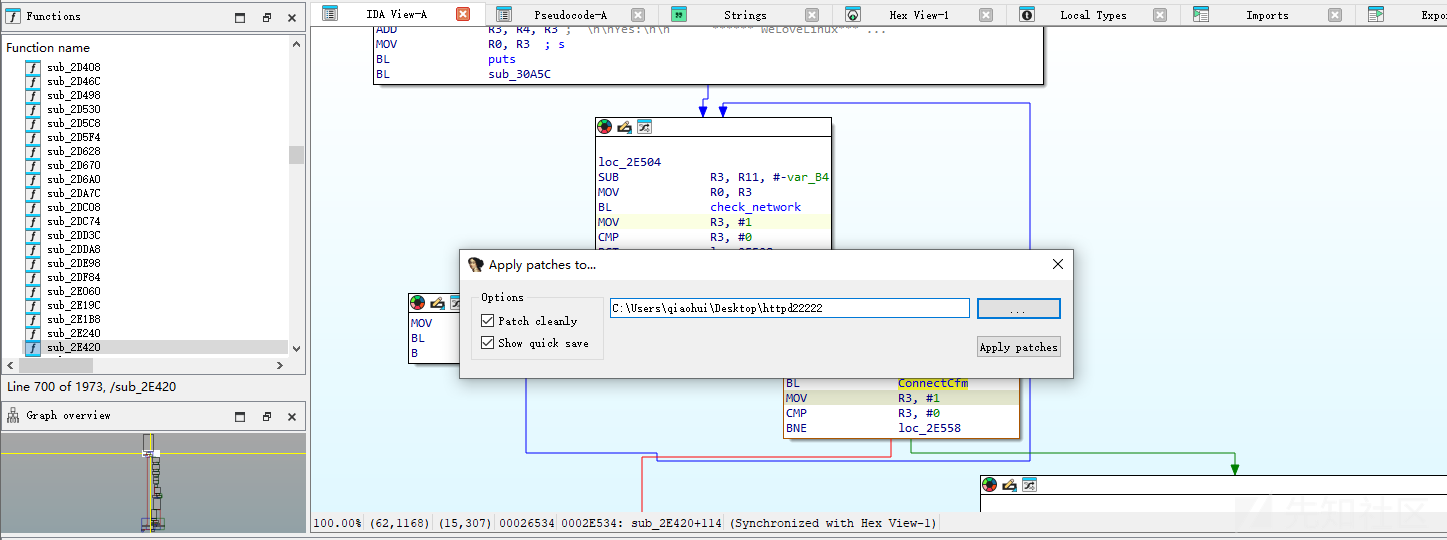Viewport: 1447px width, 540px height.
Task: Click loc_2E558 branch target in graph
Action: (x=929, y=428)
